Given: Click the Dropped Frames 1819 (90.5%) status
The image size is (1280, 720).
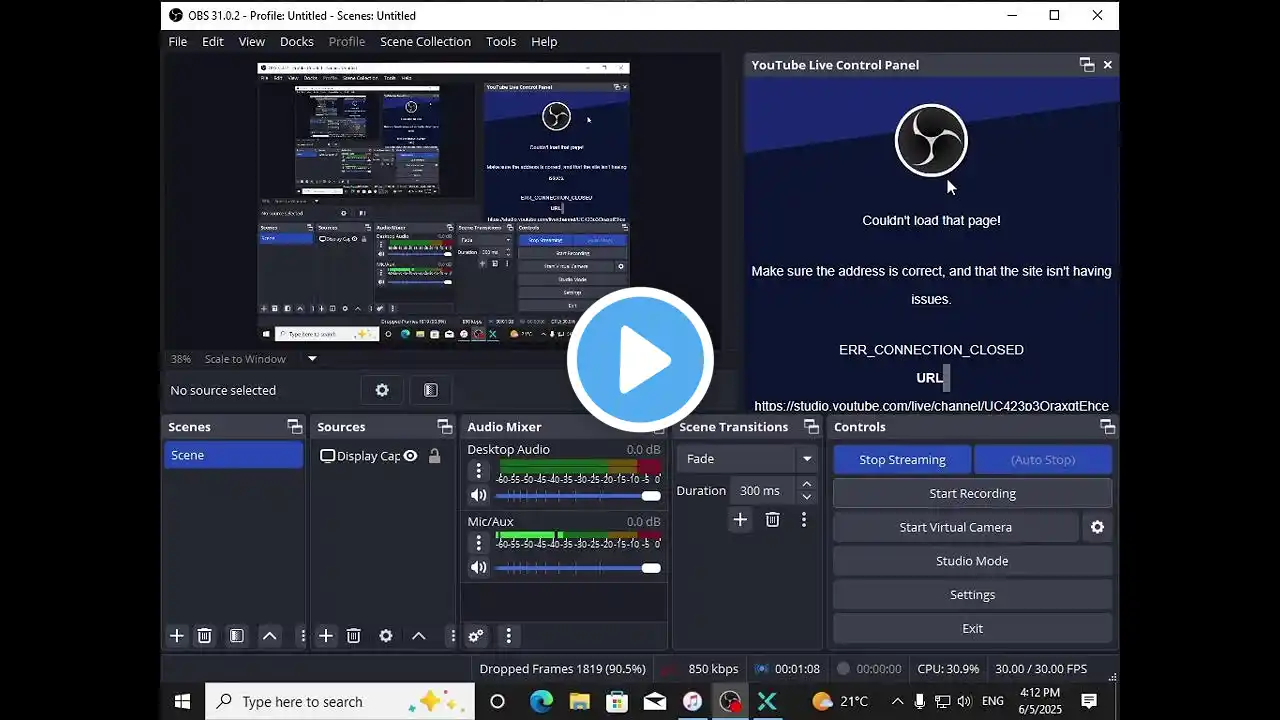Looking at the screenshot, I should (x=563, y=669).
